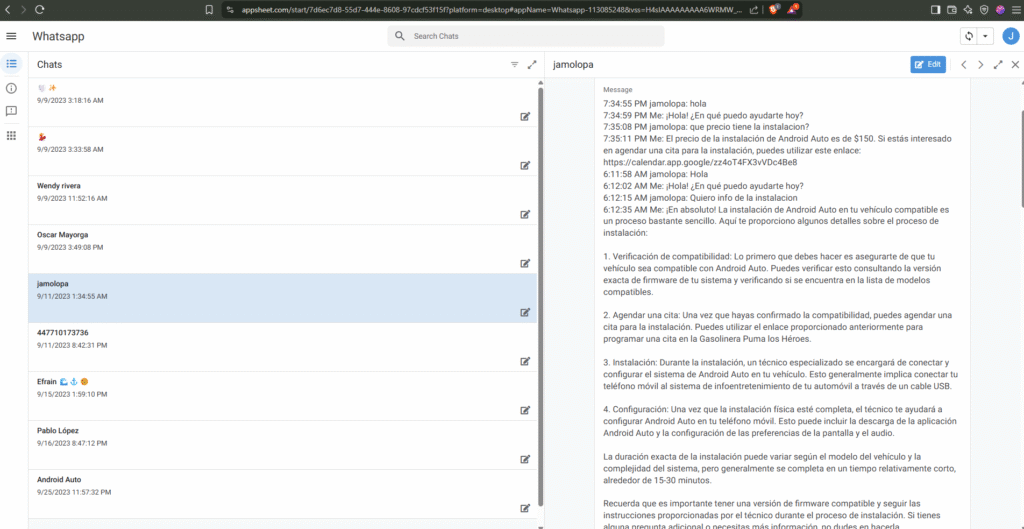Focus the Search Chats field
This screenshot has height=529, width=1024.
click(x=526, y=36)
